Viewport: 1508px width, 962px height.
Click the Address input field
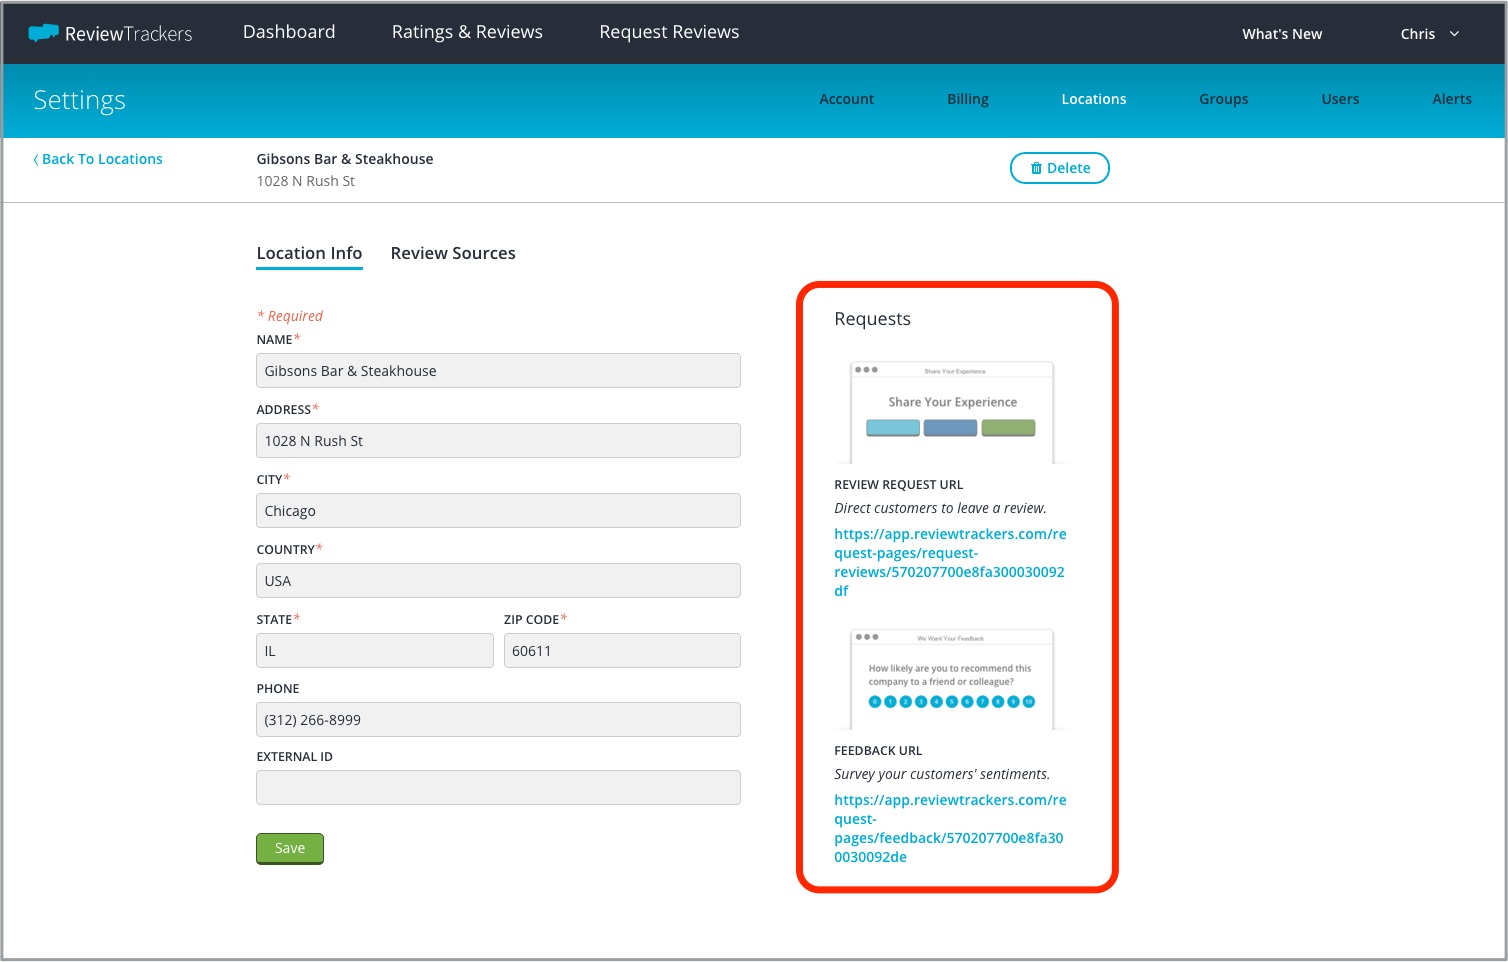click(x=498, y=441)
